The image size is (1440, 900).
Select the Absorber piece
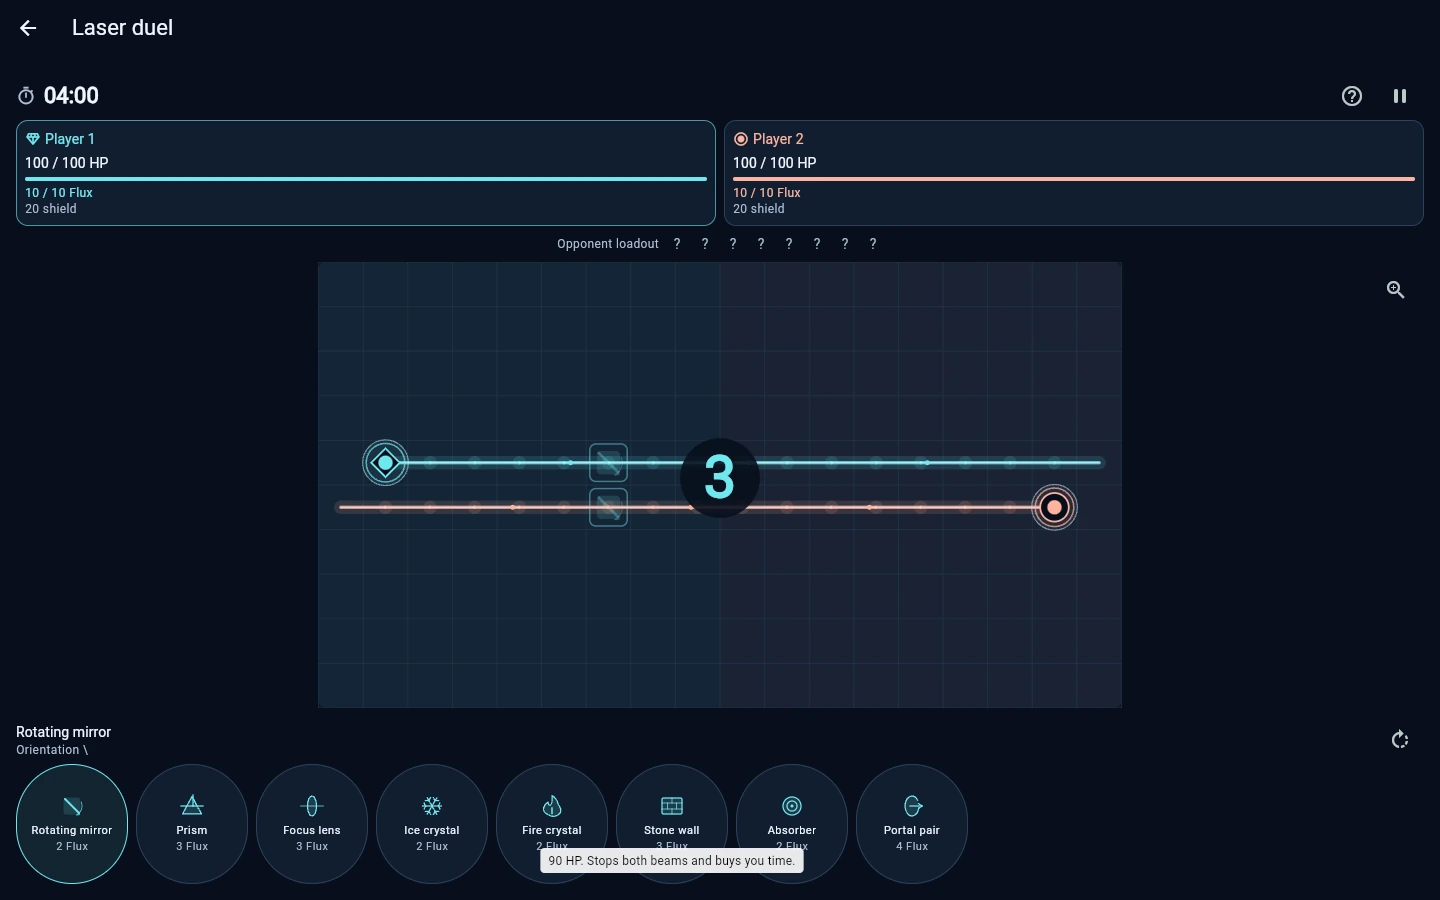point(792,824)
